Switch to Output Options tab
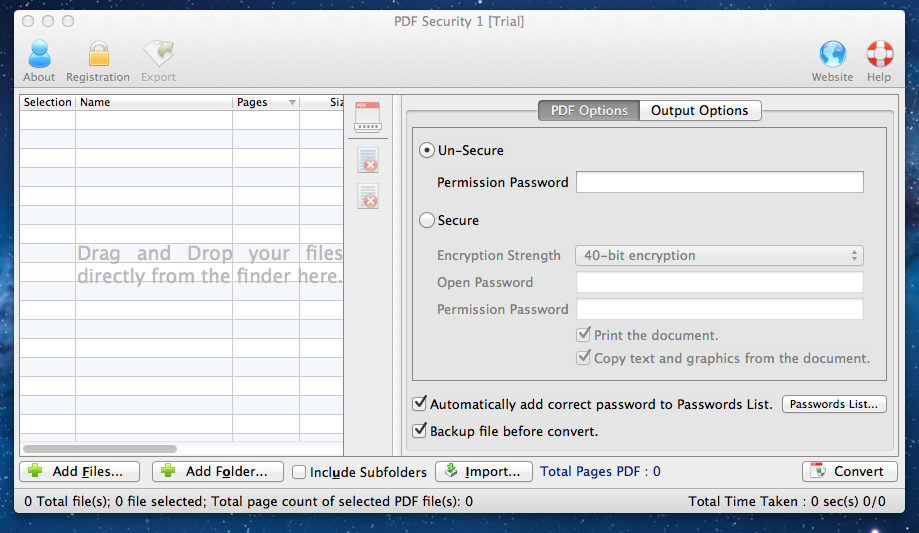Image resolution: width=919 pixels, height=533 pixels. point(700,110)
